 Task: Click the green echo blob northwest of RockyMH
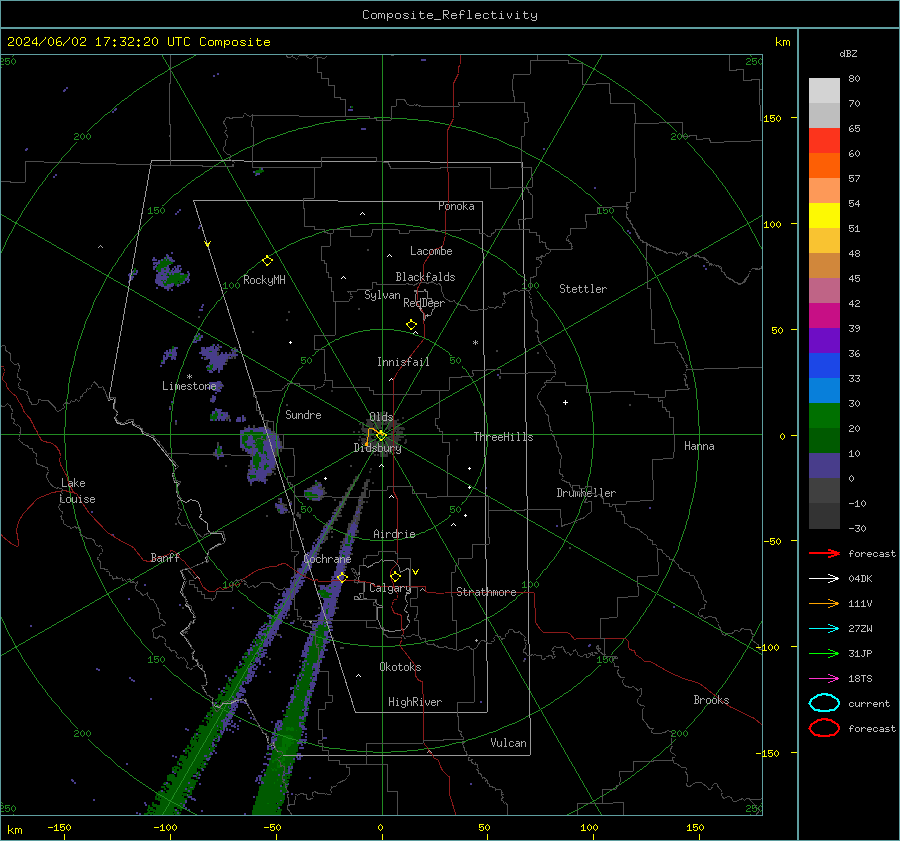tap(170, 272)
